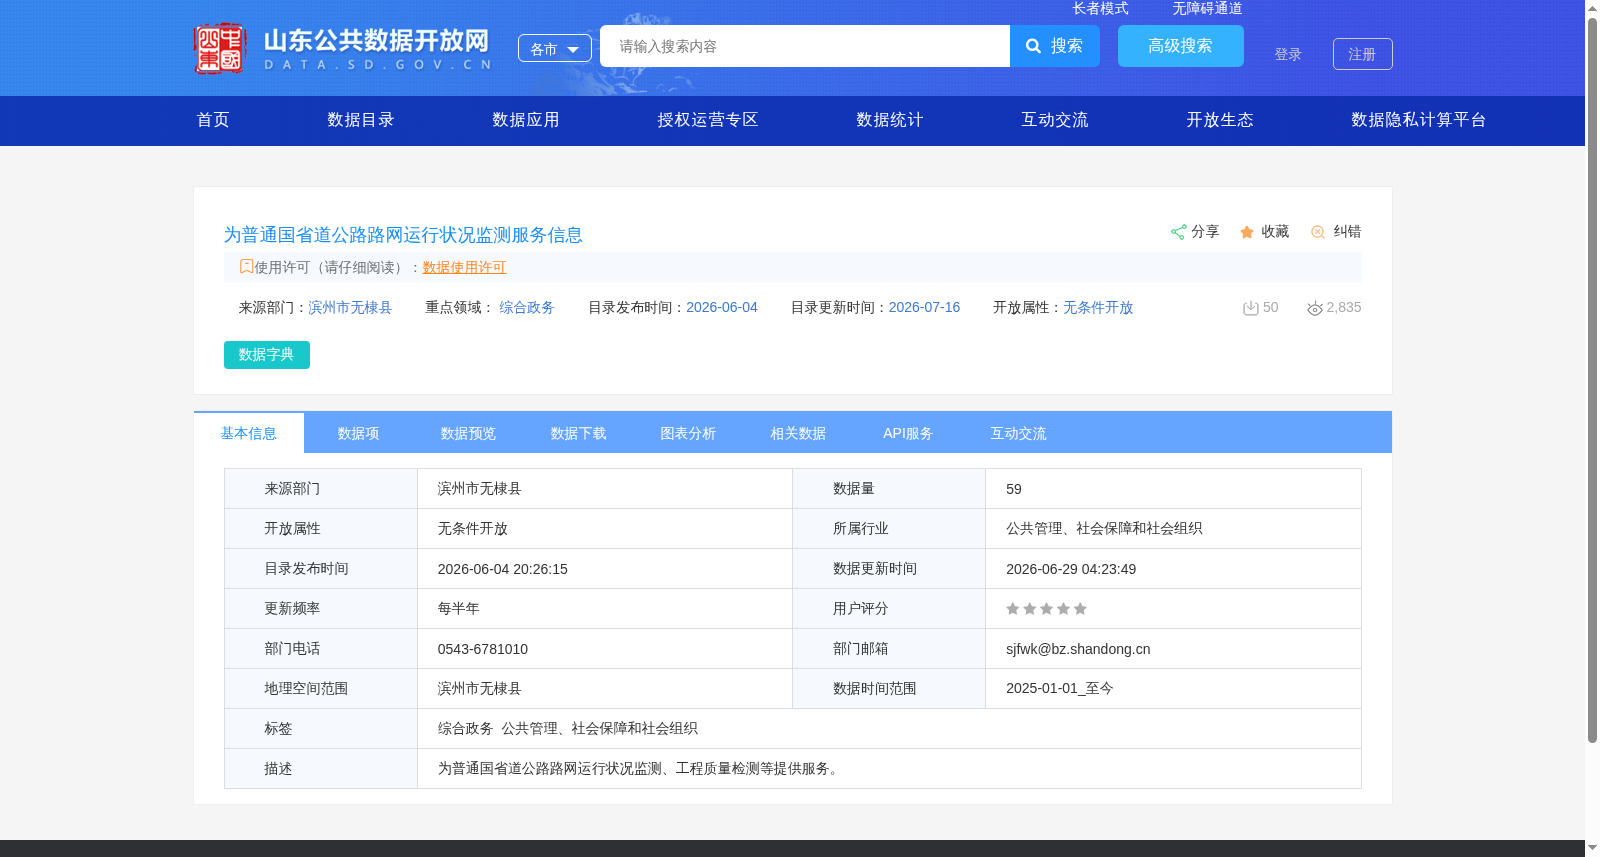
Task: Click the 分享 share text
Action: tap(1205, 232)
